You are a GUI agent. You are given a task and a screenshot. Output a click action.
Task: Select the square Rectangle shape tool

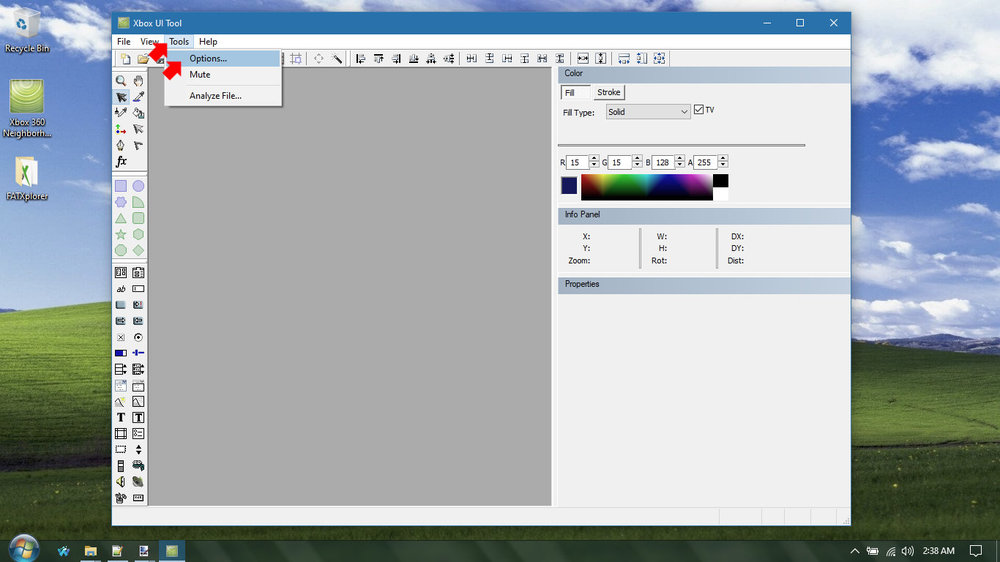[121, 186]
